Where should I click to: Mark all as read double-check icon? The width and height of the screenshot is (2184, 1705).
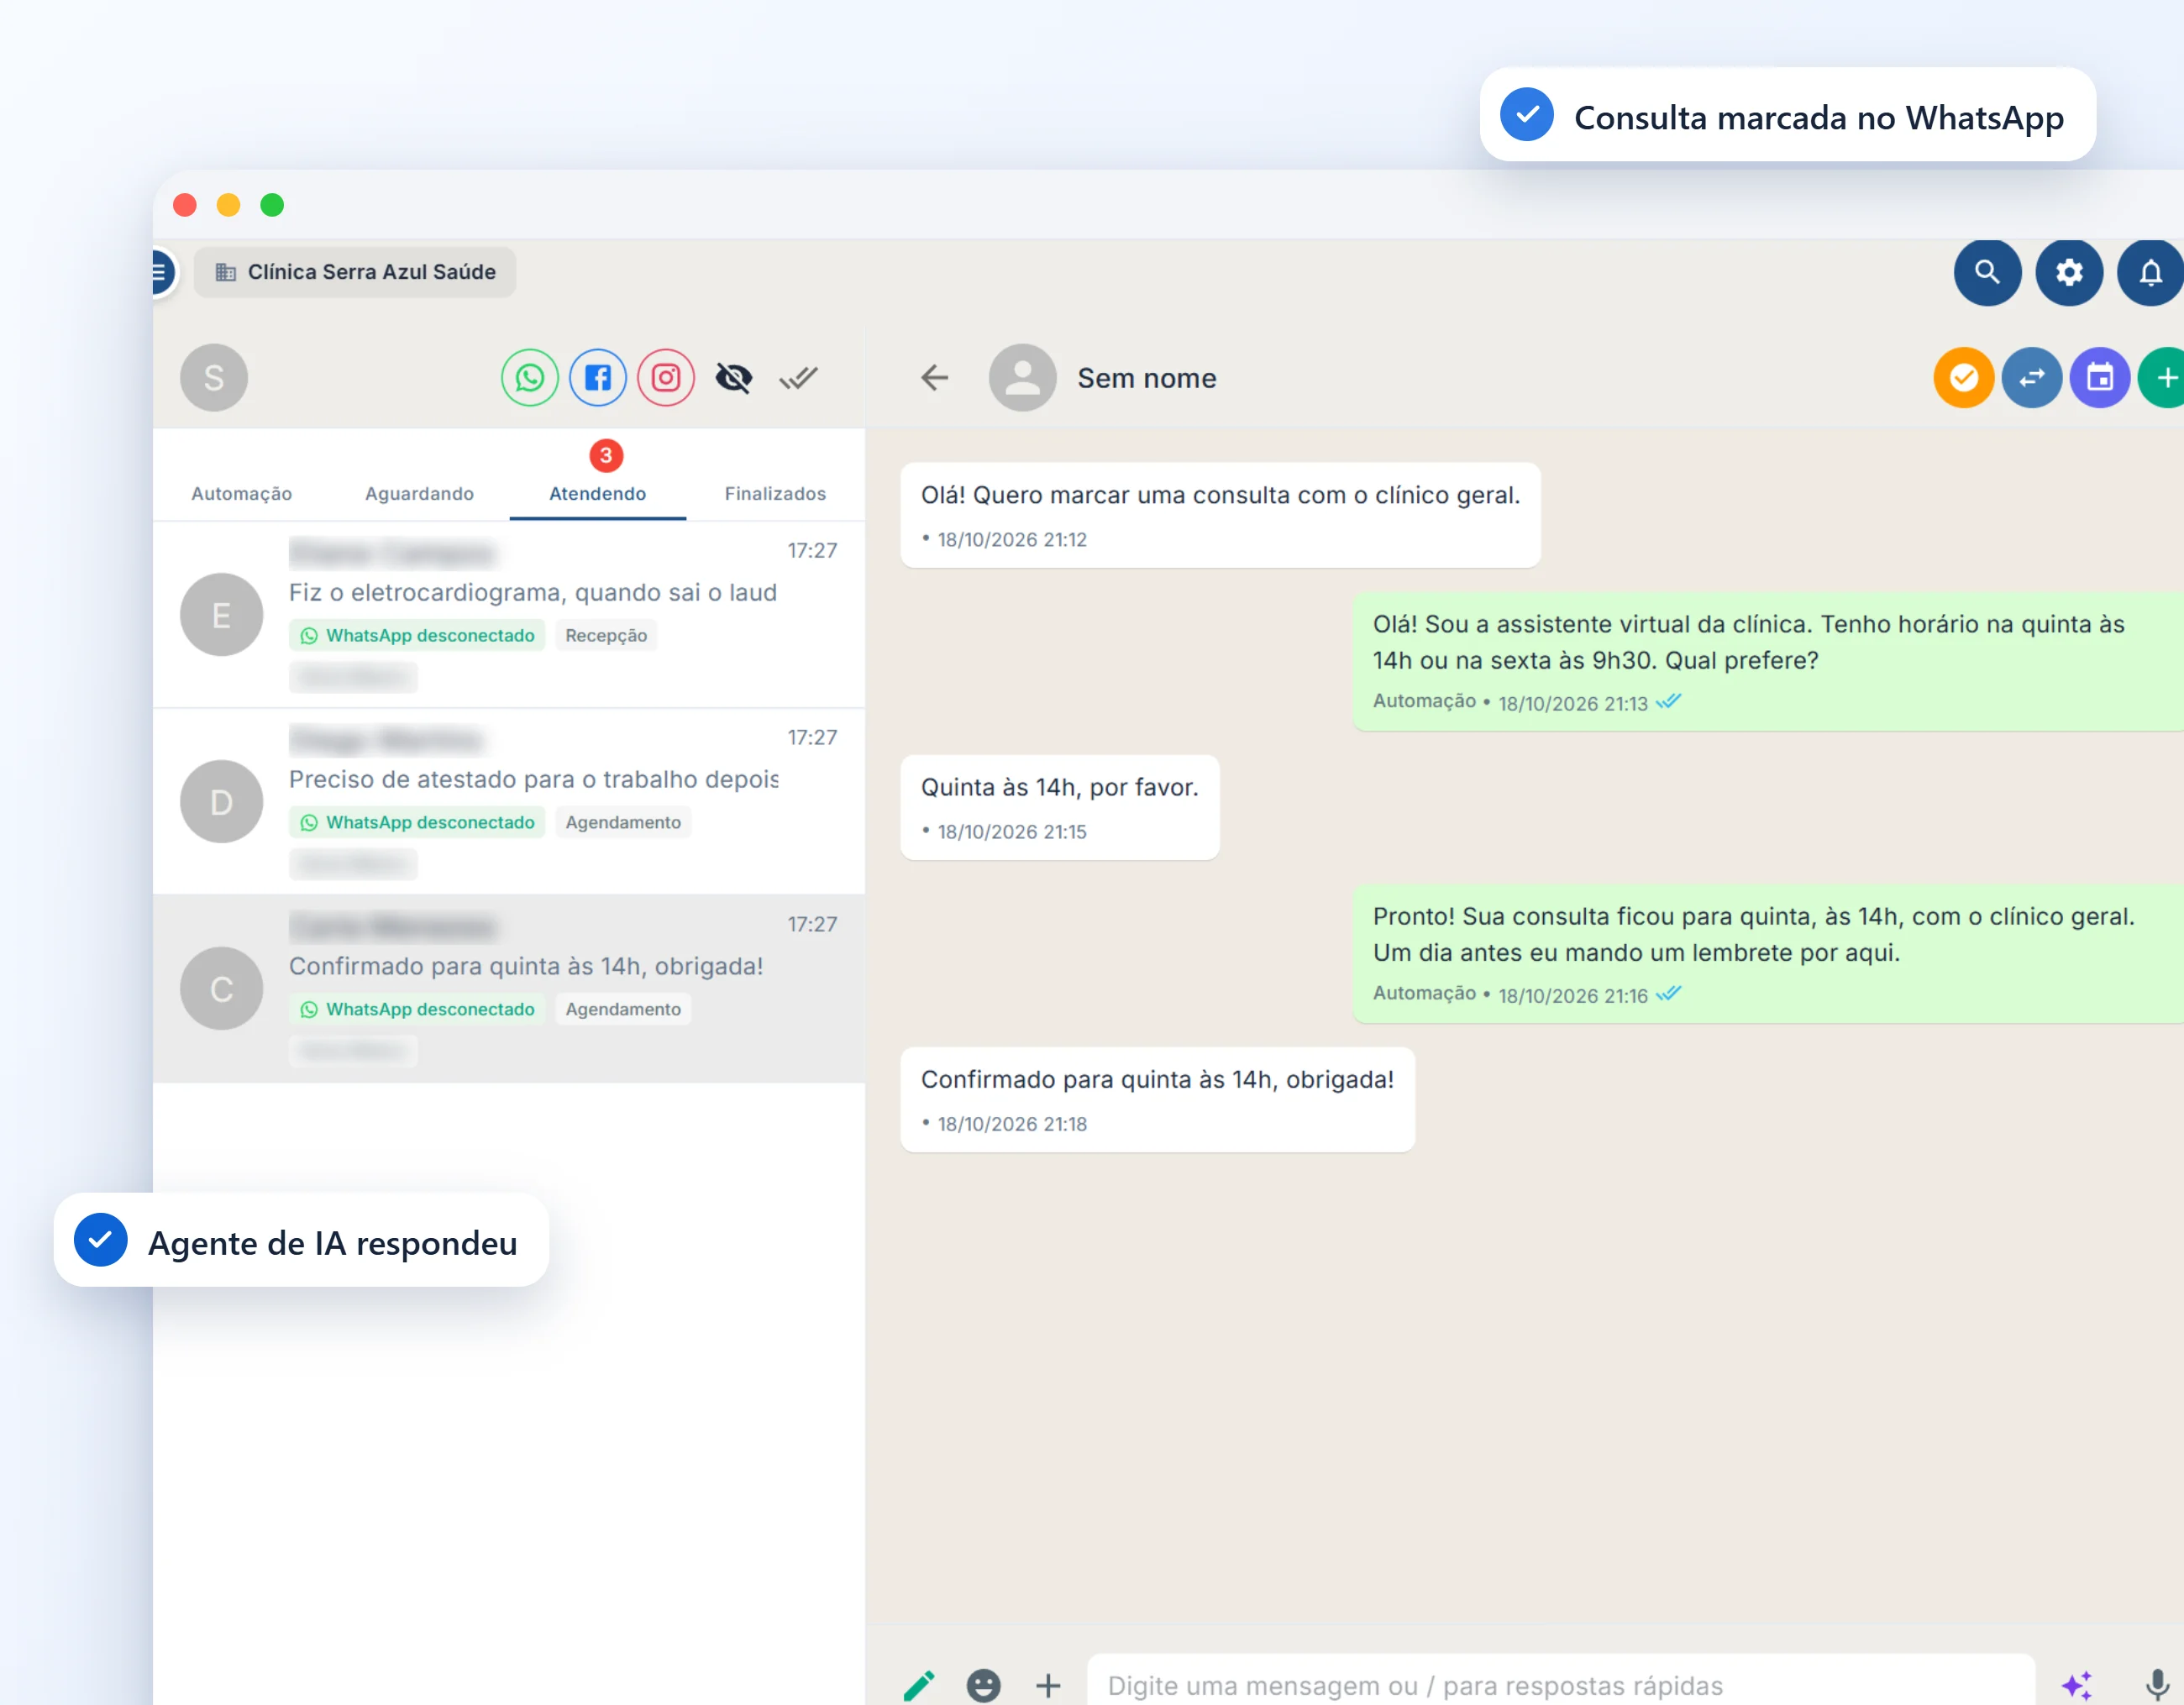pyautogui.click(x=799, y=378)
